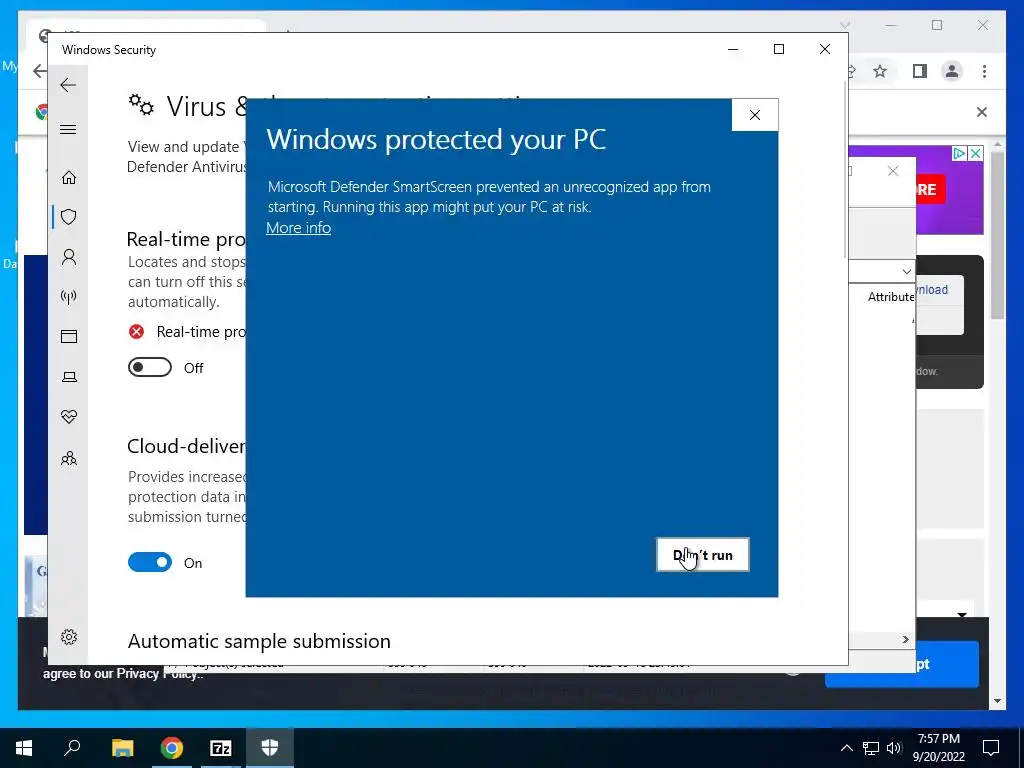The height and width of the screenshot is (768, 1024).
Task: Close the Chrome download bar X
Action: (982, 112)
